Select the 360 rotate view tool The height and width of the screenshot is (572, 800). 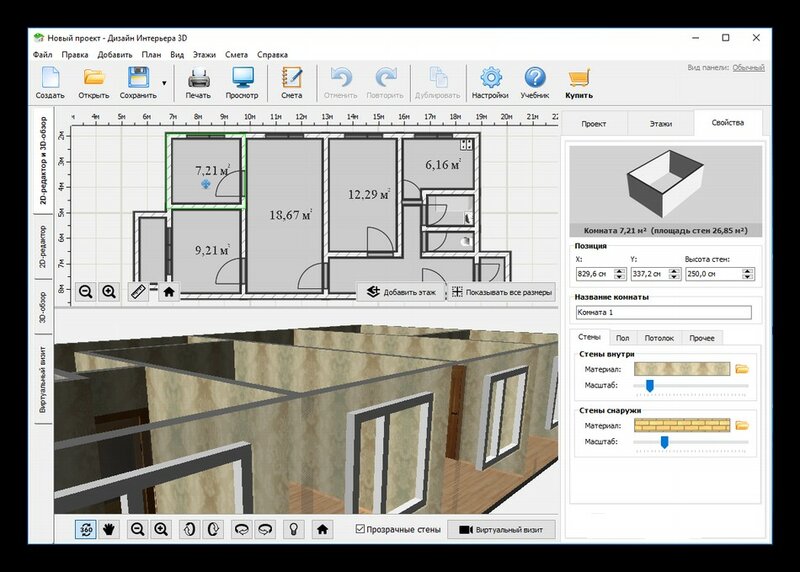pos(86,529)
